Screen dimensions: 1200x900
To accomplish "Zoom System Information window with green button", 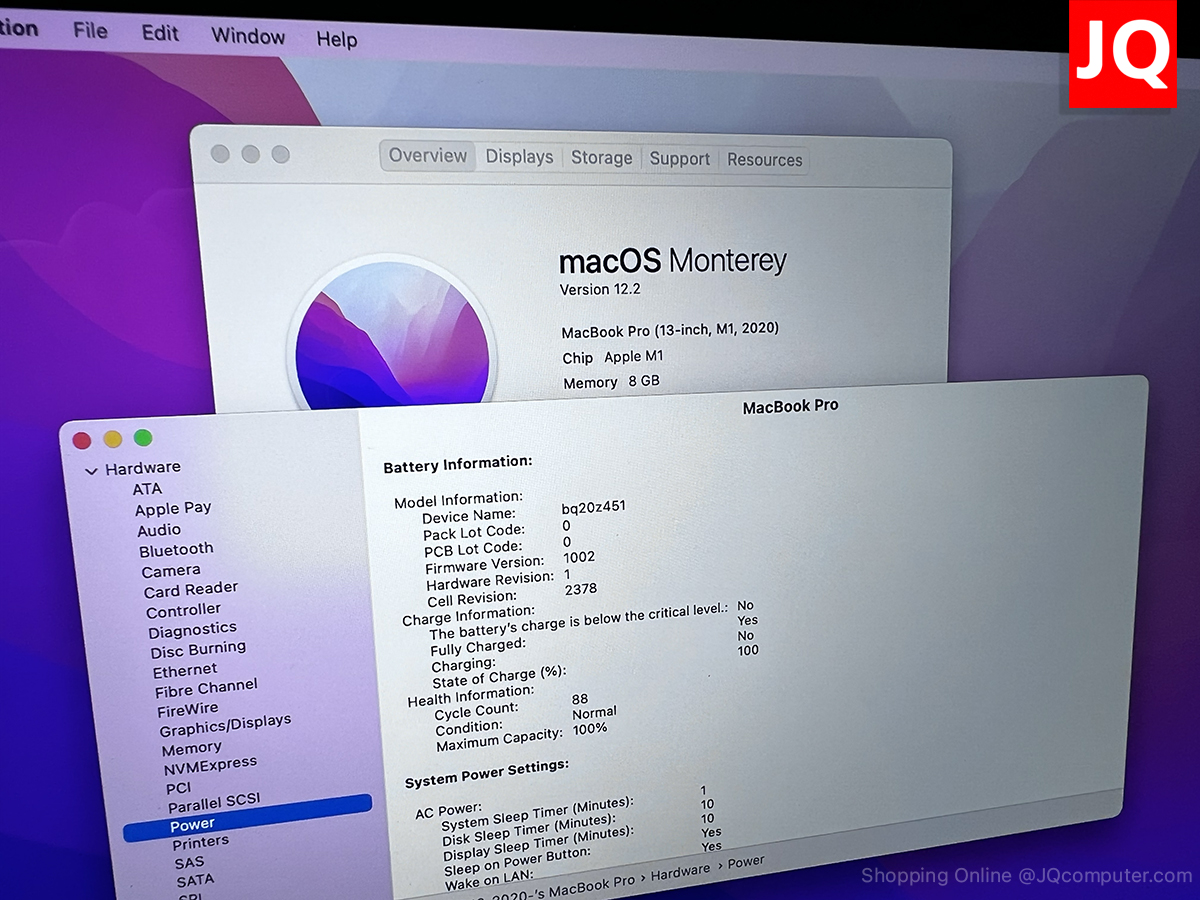I will (x=143, y=437).
